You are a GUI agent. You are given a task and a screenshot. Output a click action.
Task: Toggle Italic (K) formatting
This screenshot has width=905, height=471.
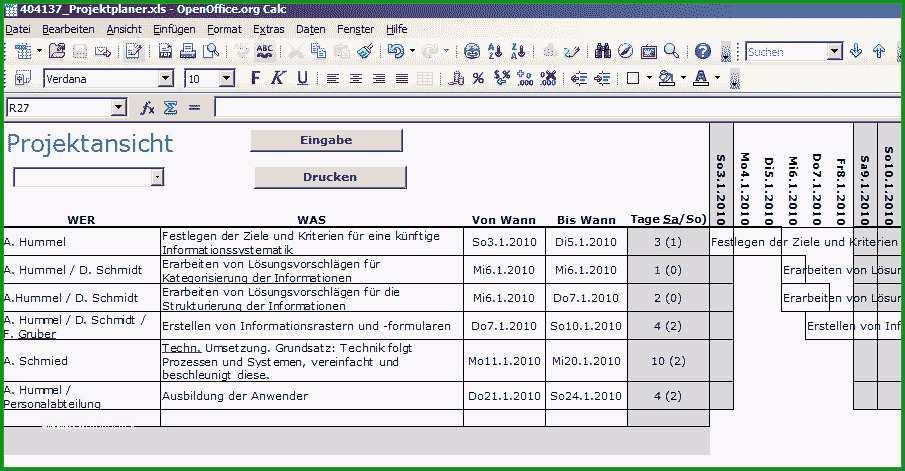(x=278, y=78)
